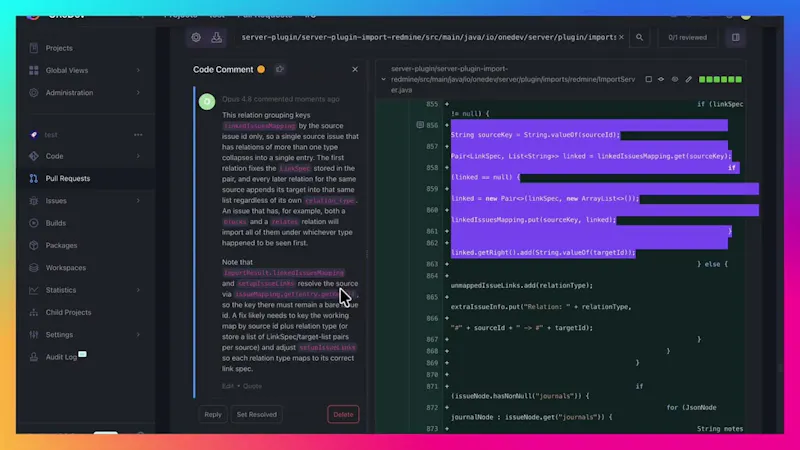Open the test project three-dots menu

point(138,135)
